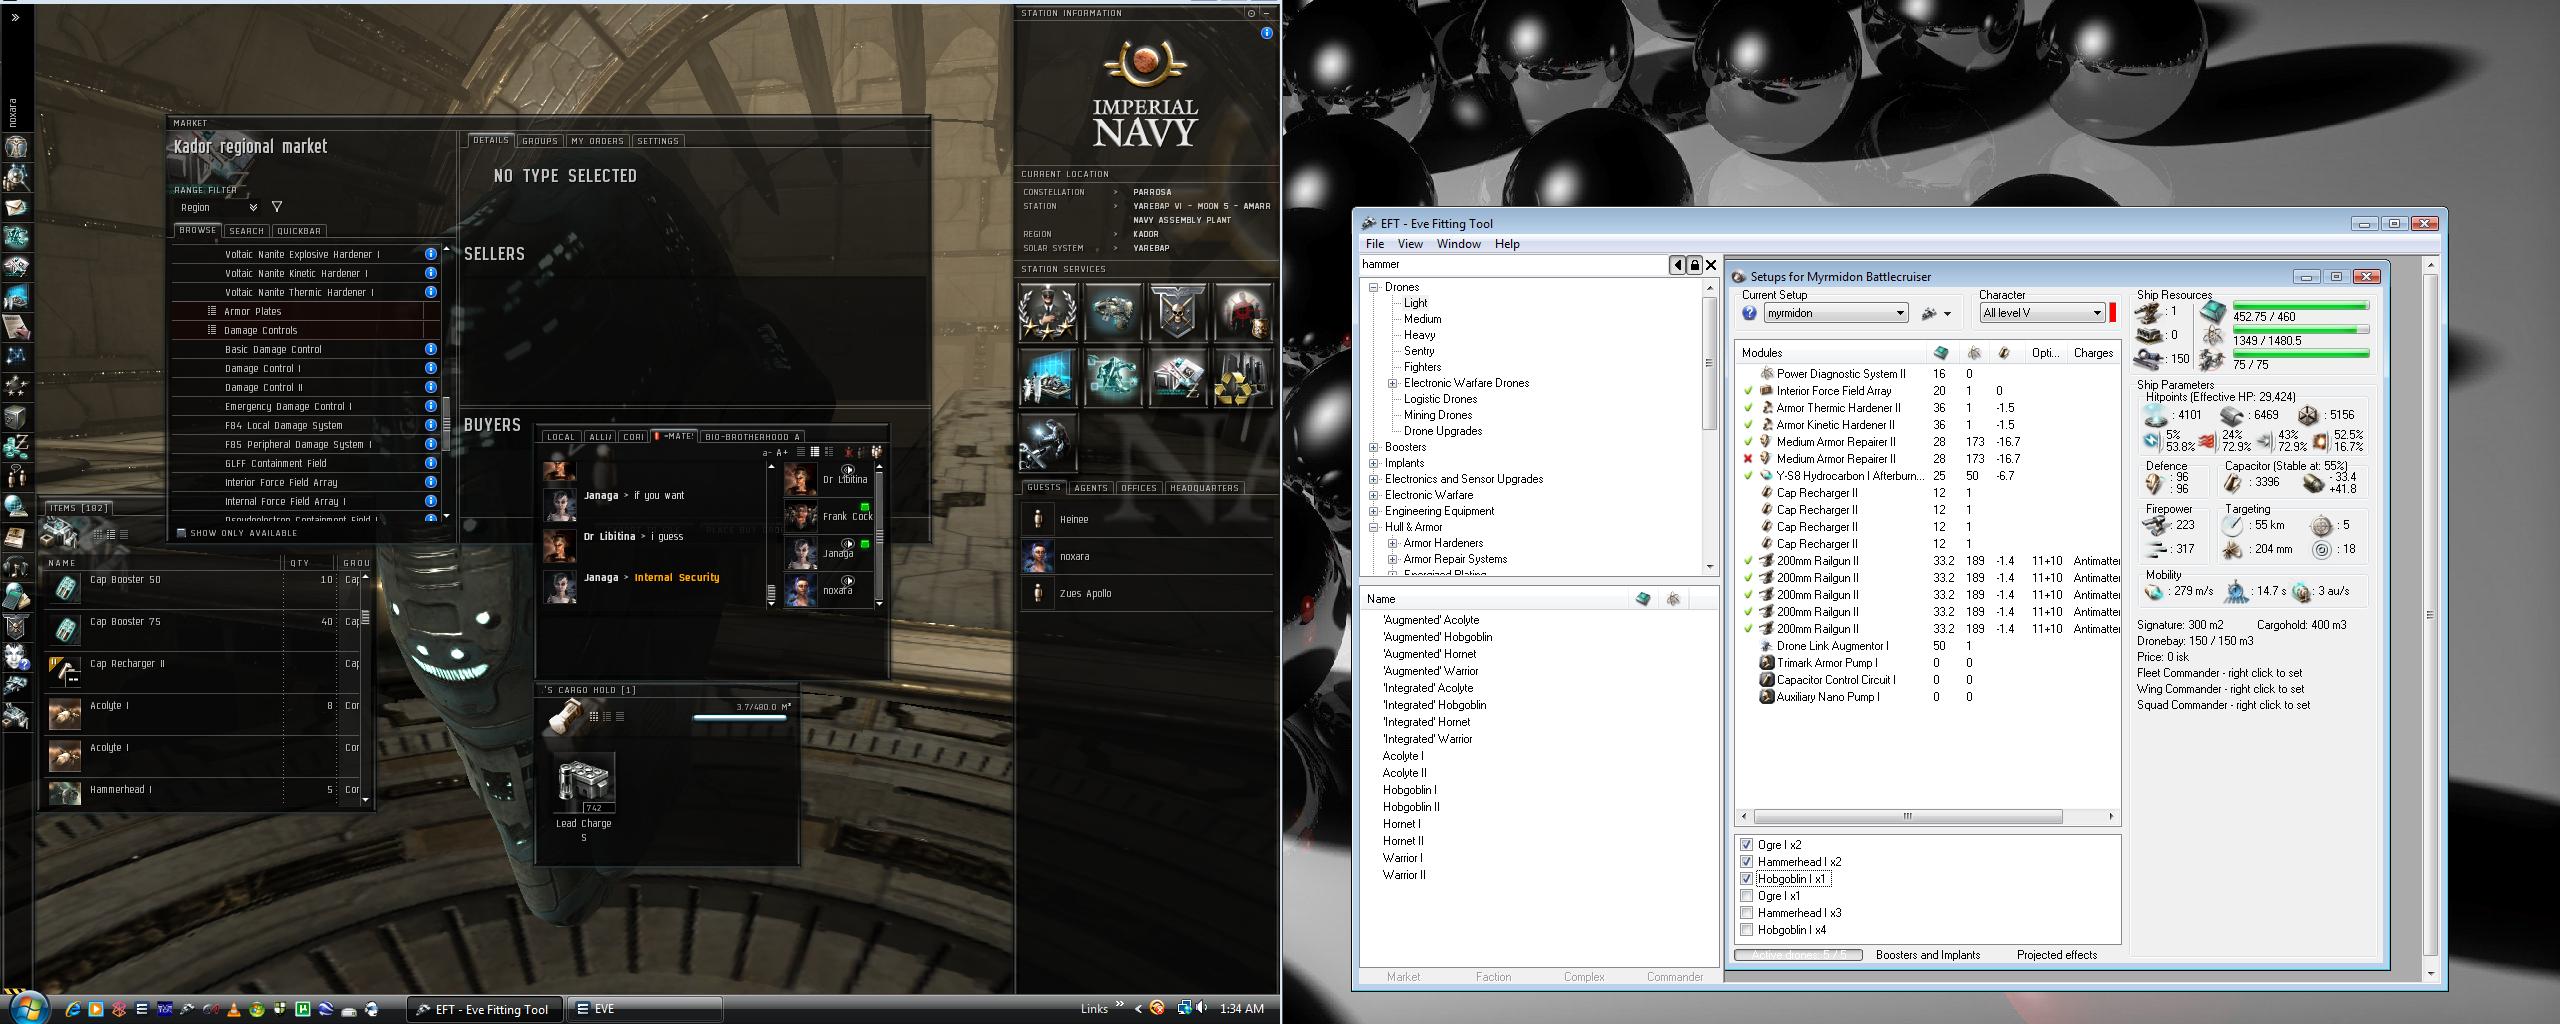This screenshot has height=1024, width=2560.
Task: Open the Current Setup dropdown showing myrmidon
Action: click(x=1835, y=313)
